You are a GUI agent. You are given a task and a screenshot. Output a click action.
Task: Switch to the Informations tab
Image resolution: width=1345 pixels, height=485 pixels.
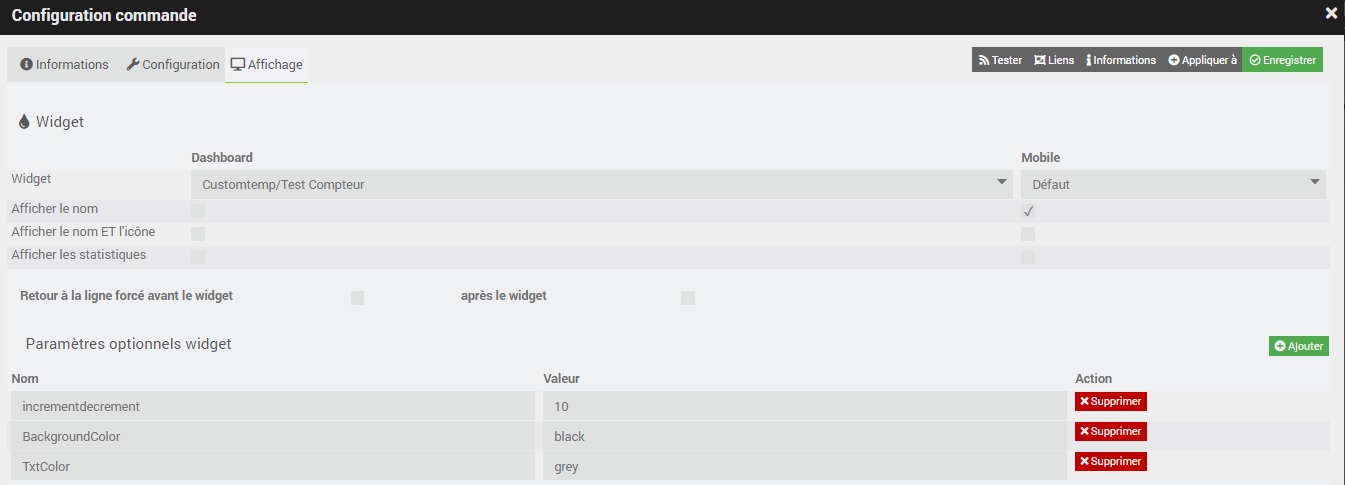coord(64,64)
